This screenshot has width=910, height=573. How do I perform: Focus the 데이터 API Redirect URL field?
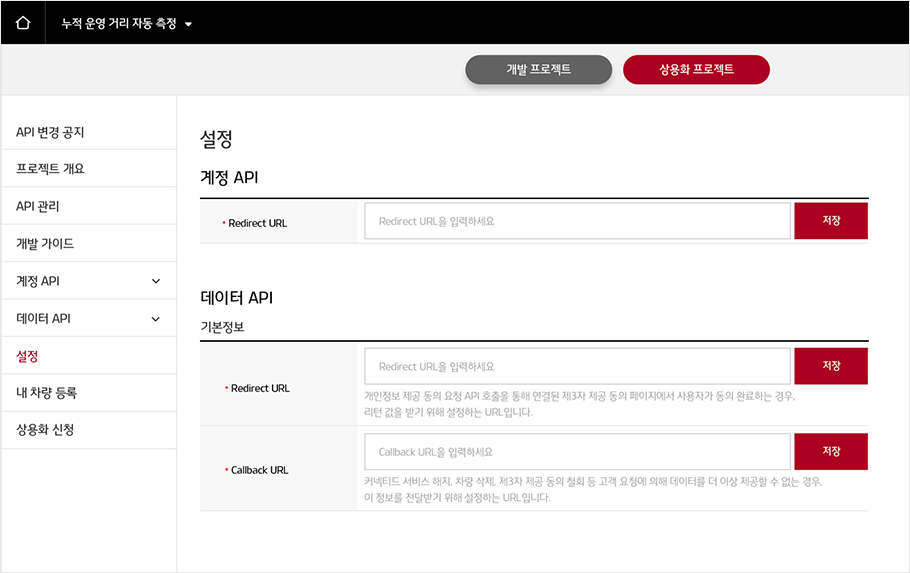[577, 366]
